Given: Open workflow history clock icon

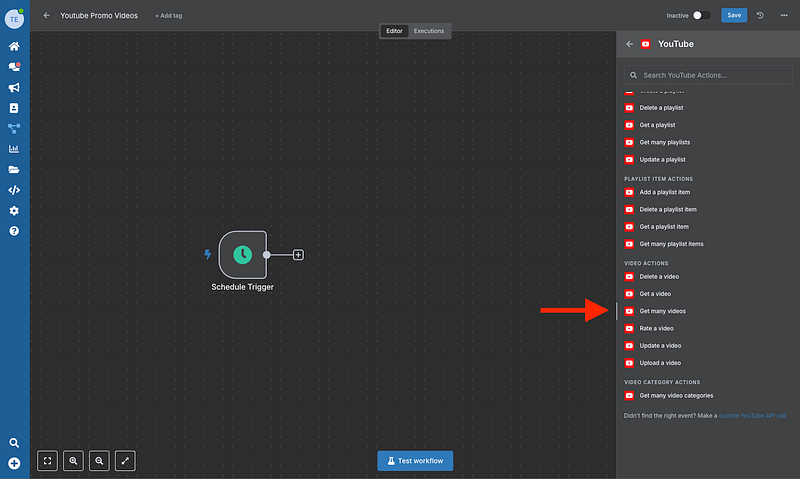Looking at the screenshot, I should tap(761, 15).
